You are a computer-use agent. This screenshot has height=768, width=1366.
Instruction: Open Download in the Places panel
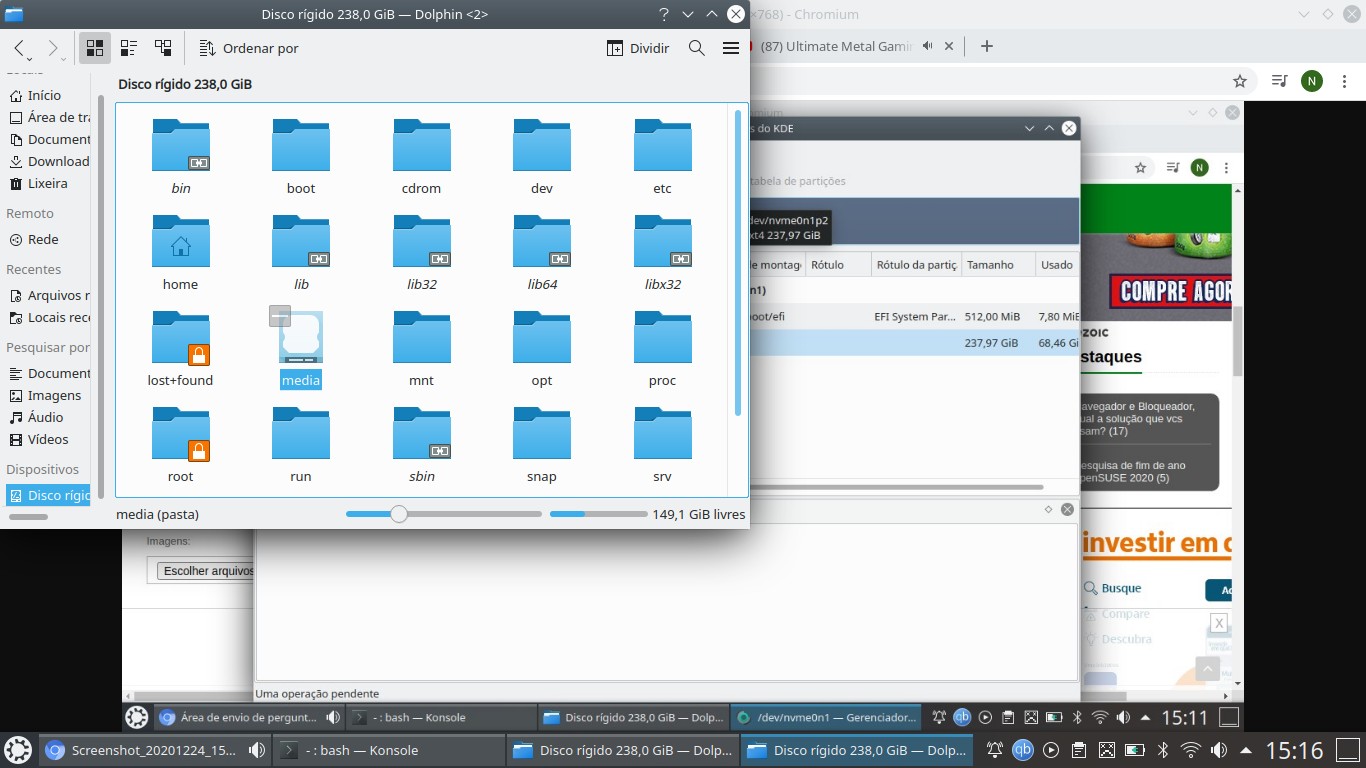(47, 161)
